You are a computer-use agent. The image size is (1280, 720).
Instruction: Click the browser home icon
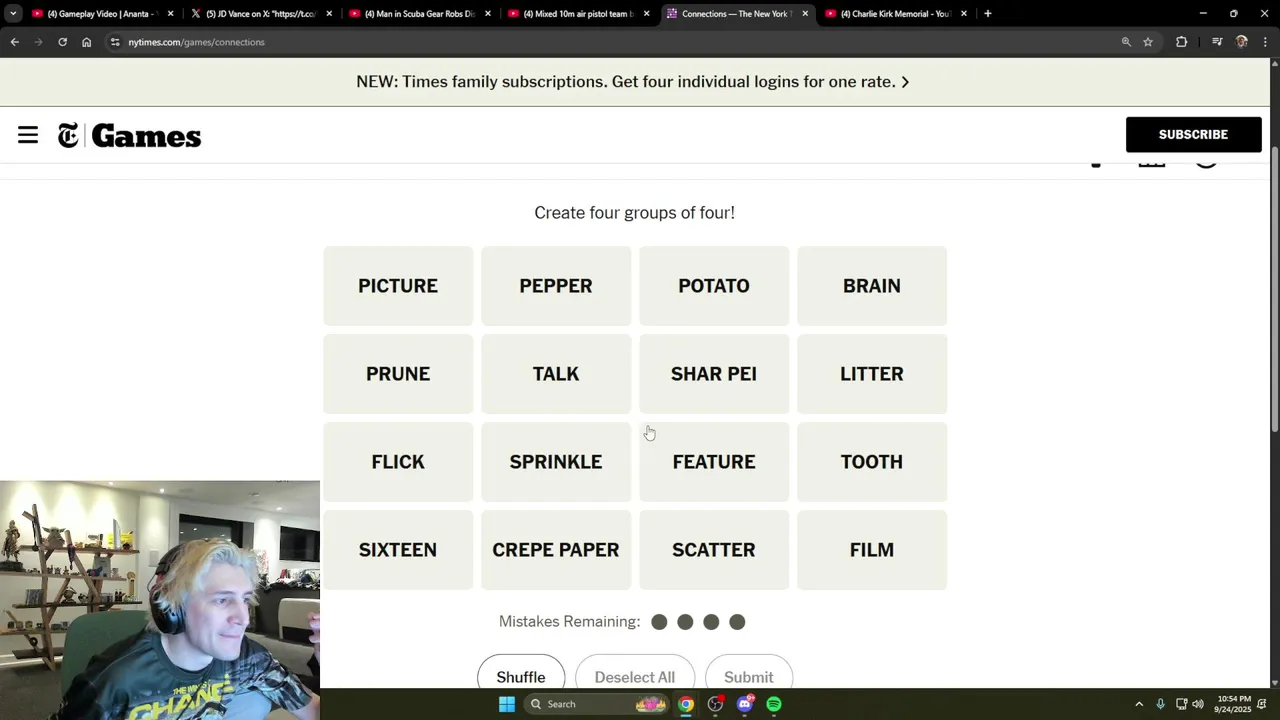pos(87,42)
